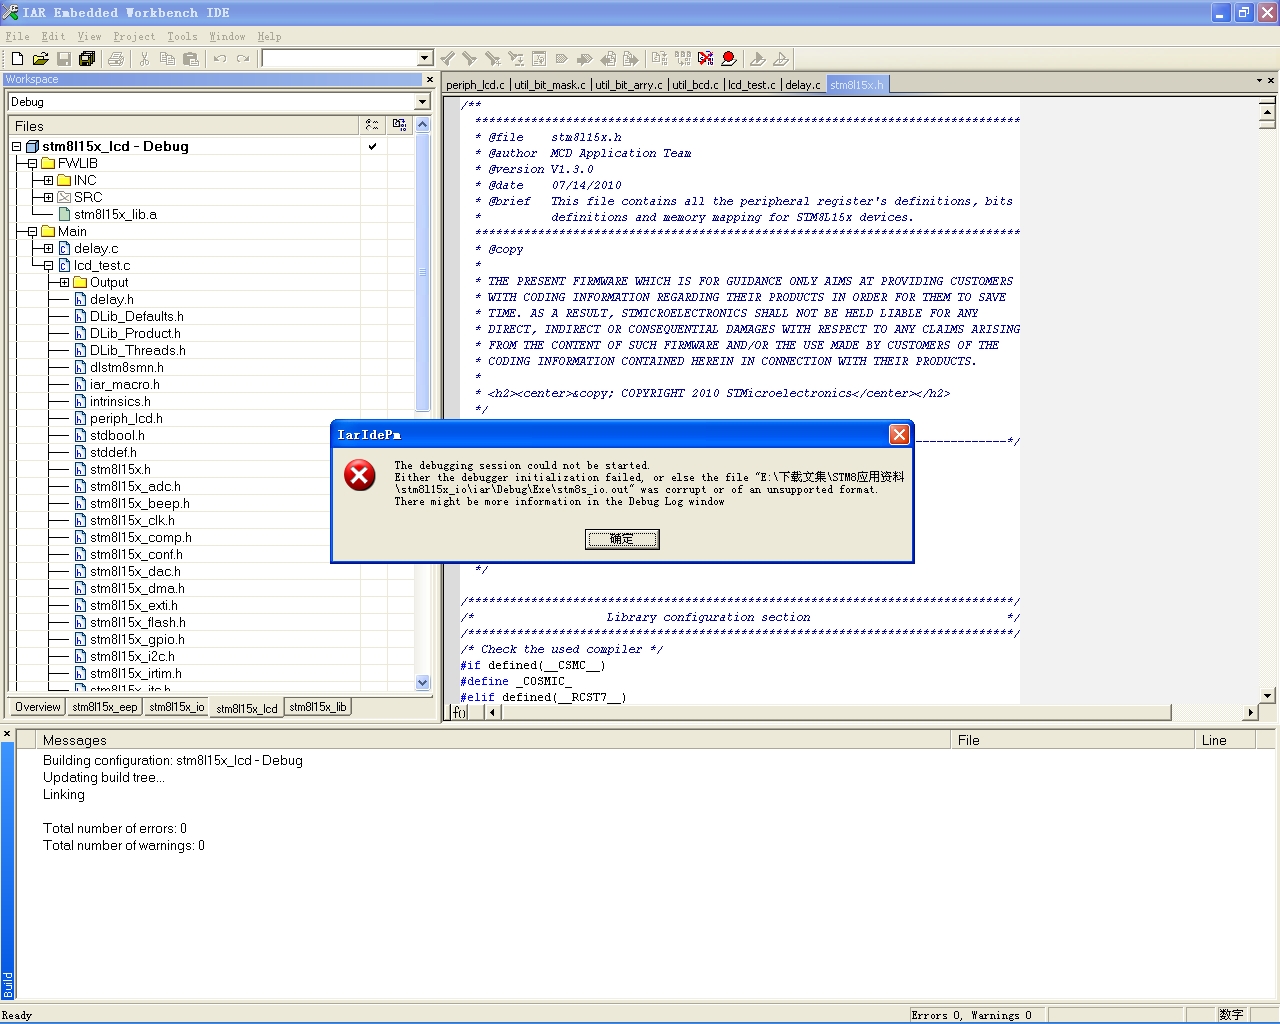
Task: Click the Debug without Downloading icon
Action: [x=781, y=59]
